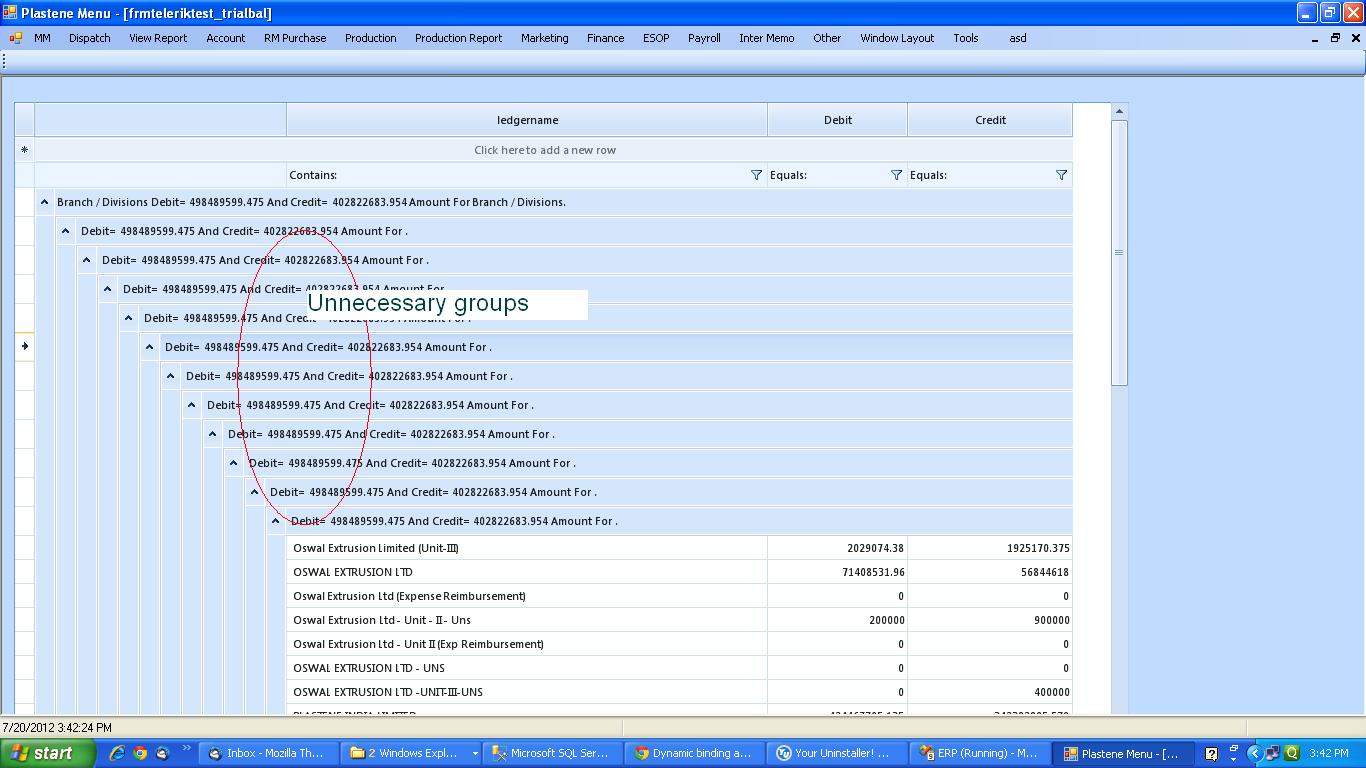
Task: Click the credit value 400000
Action: tap(1051, 692)
